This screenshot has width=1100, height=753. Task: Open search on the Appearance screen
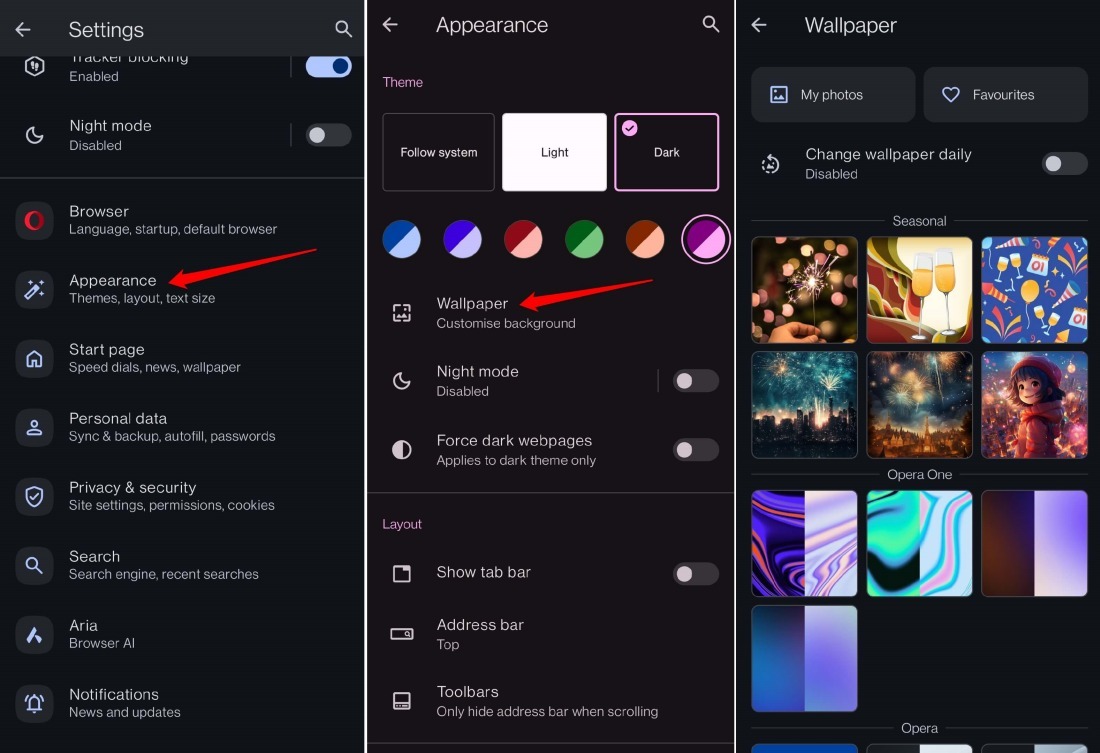point(711,25)
